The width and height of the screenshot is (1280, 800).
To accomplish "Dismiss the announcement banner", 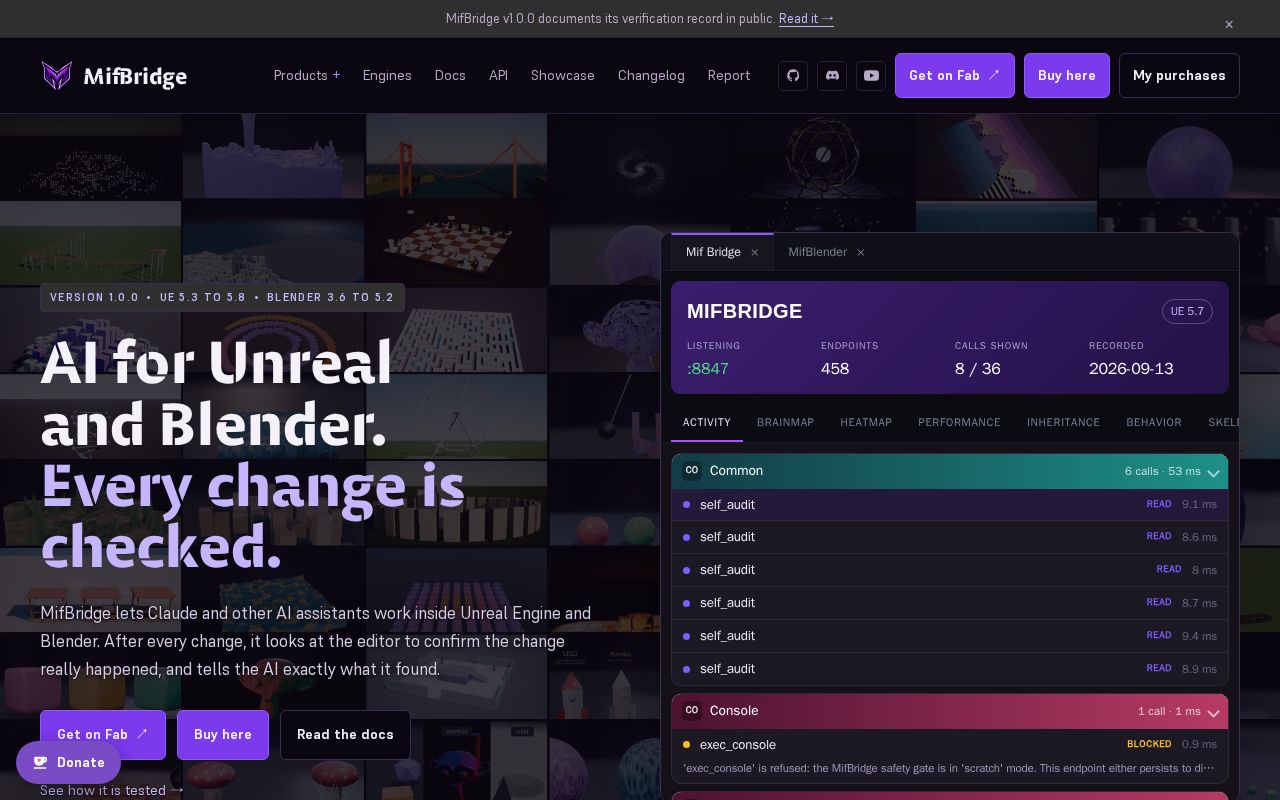I will click(1229, 24).
